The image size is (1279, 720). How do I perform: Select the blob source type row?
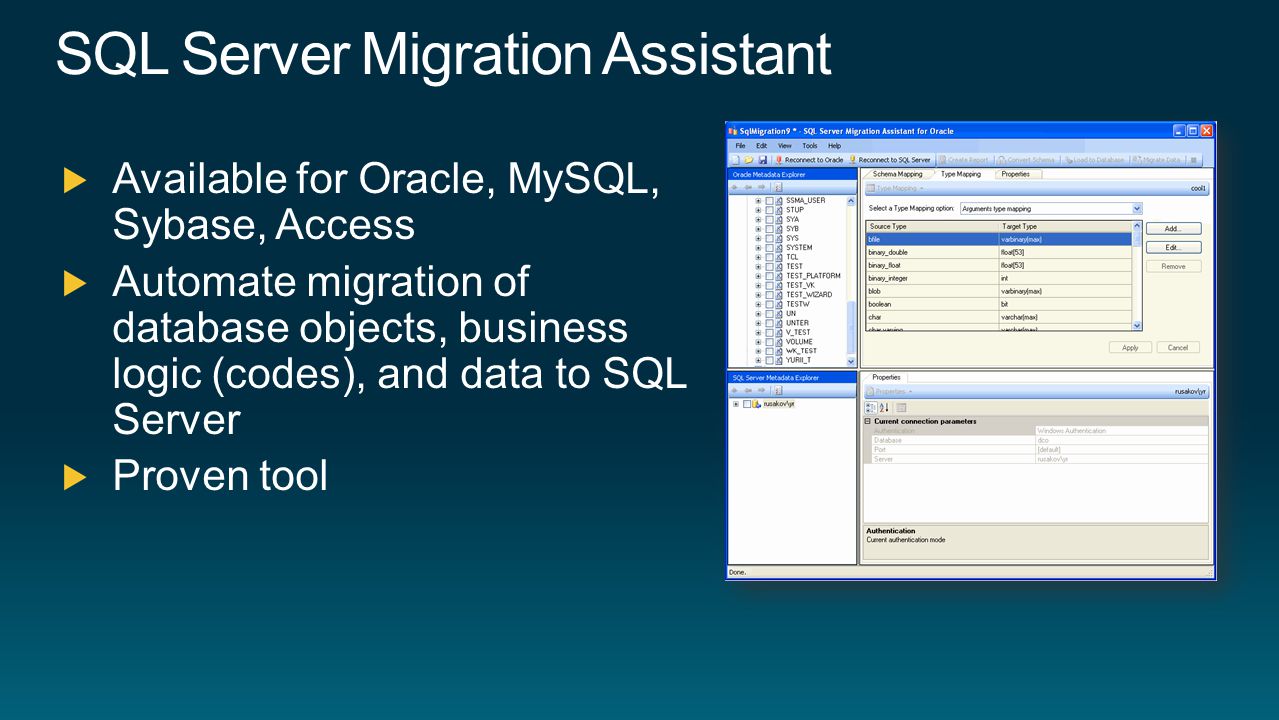(x=999, y=291)
